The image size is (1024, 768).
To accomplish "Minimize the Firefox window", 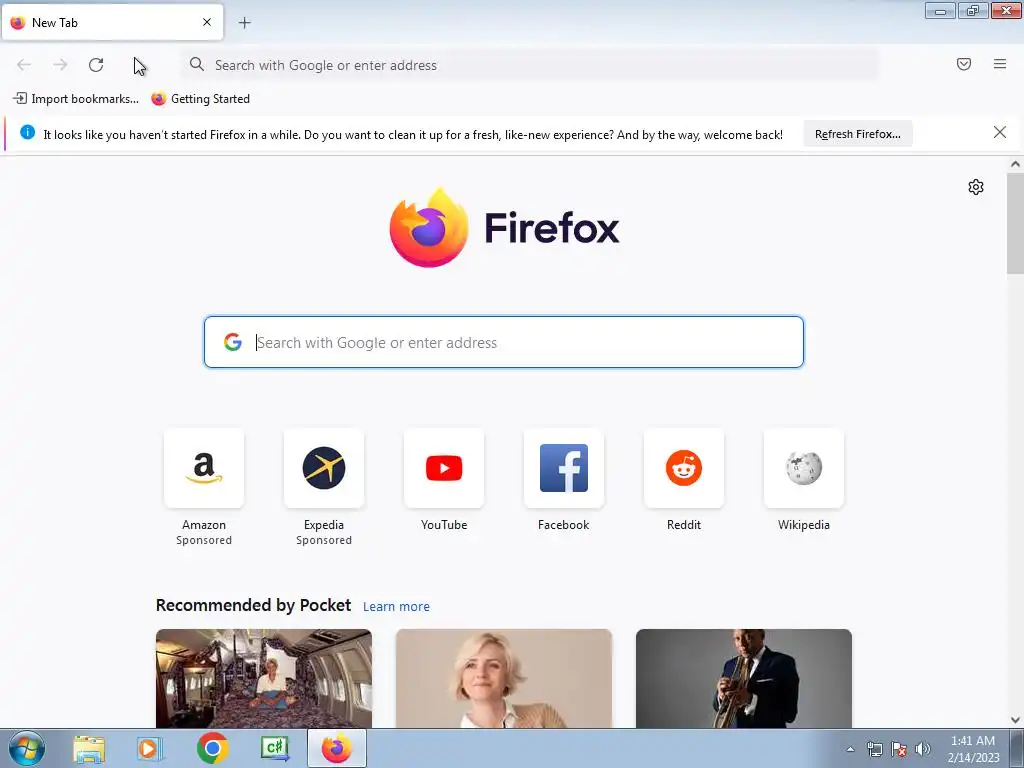I will pos(940,11).
